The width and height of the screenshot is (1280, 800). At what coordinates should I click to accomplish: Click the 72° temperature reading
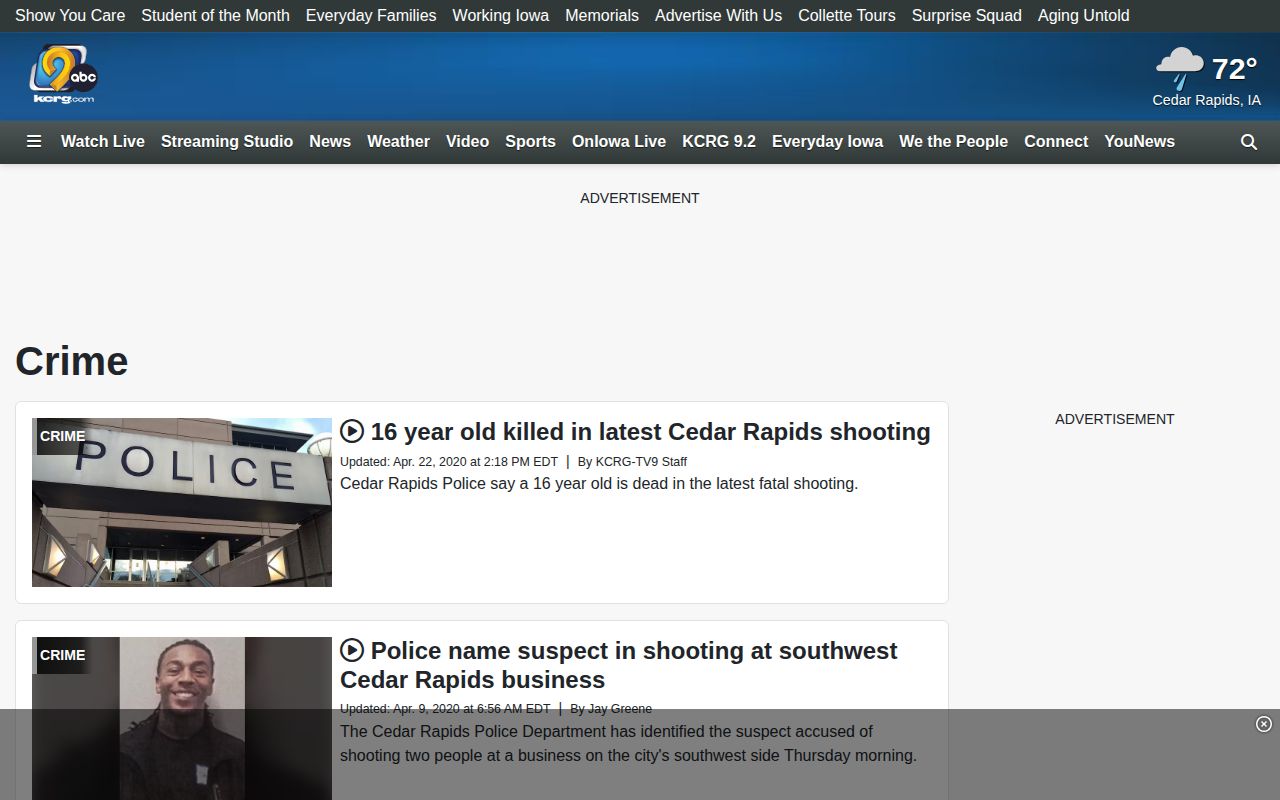click(1234, 69)
